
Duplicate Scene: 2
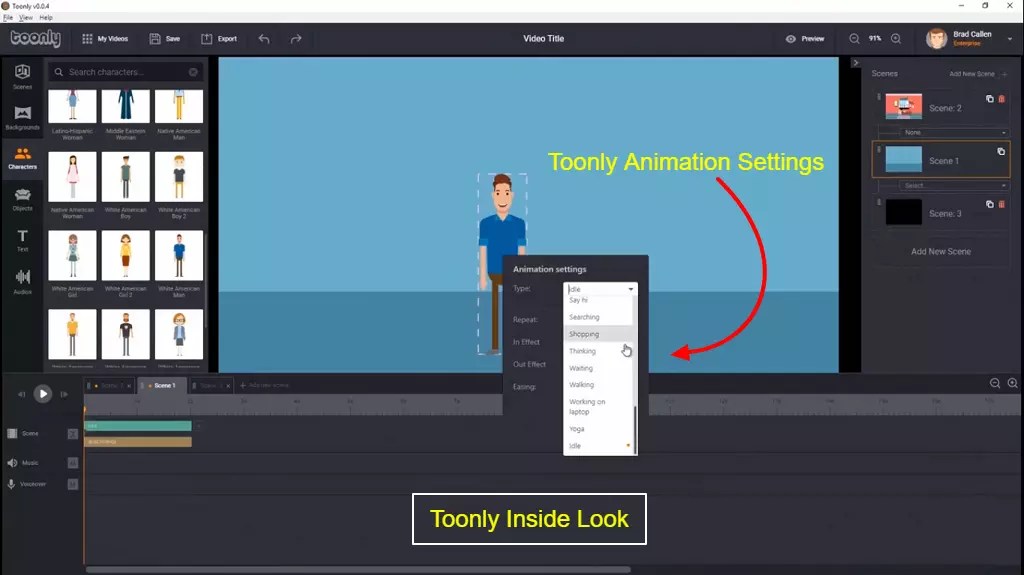(x=989, y=99)
